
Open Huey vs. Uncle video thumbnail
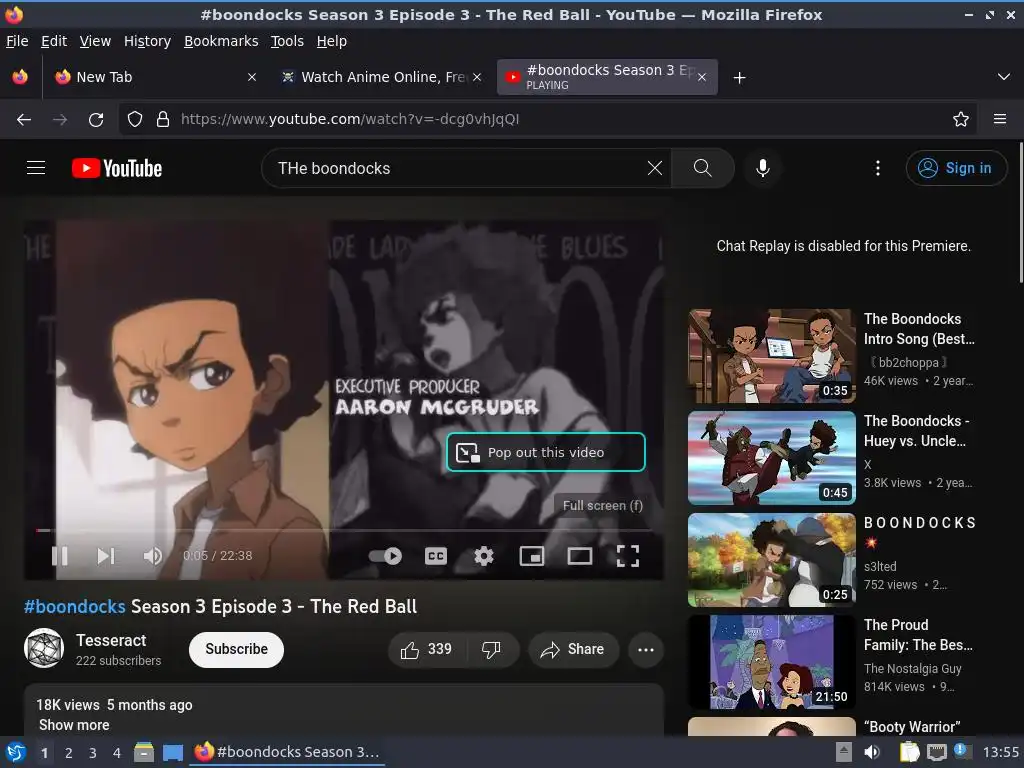771,458
